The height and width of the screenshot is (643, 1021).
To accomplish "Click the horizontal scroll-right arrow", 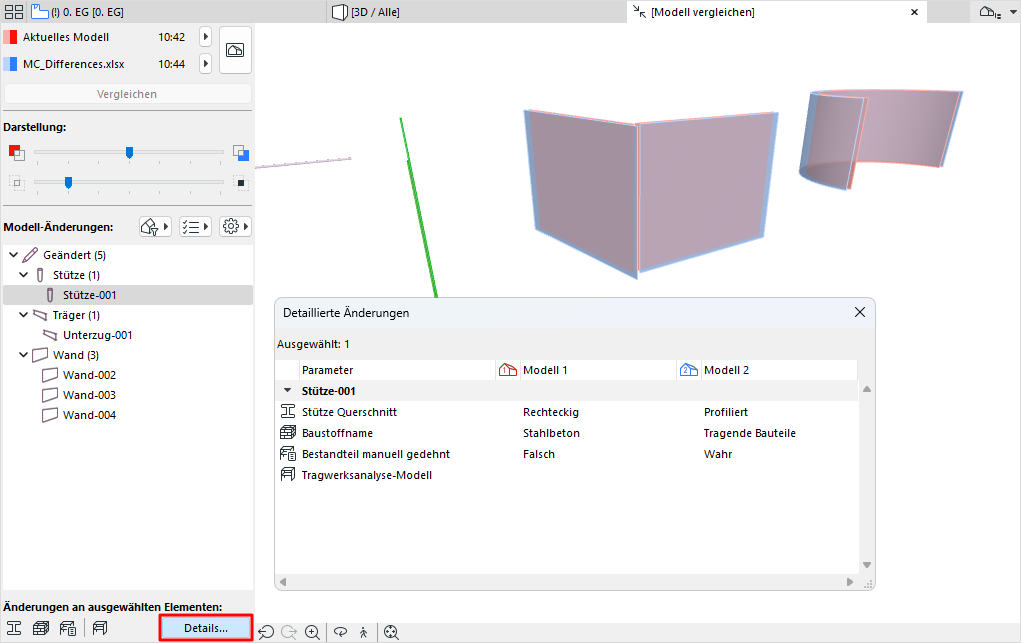I will pyautogui.click(x=850, y=582).
